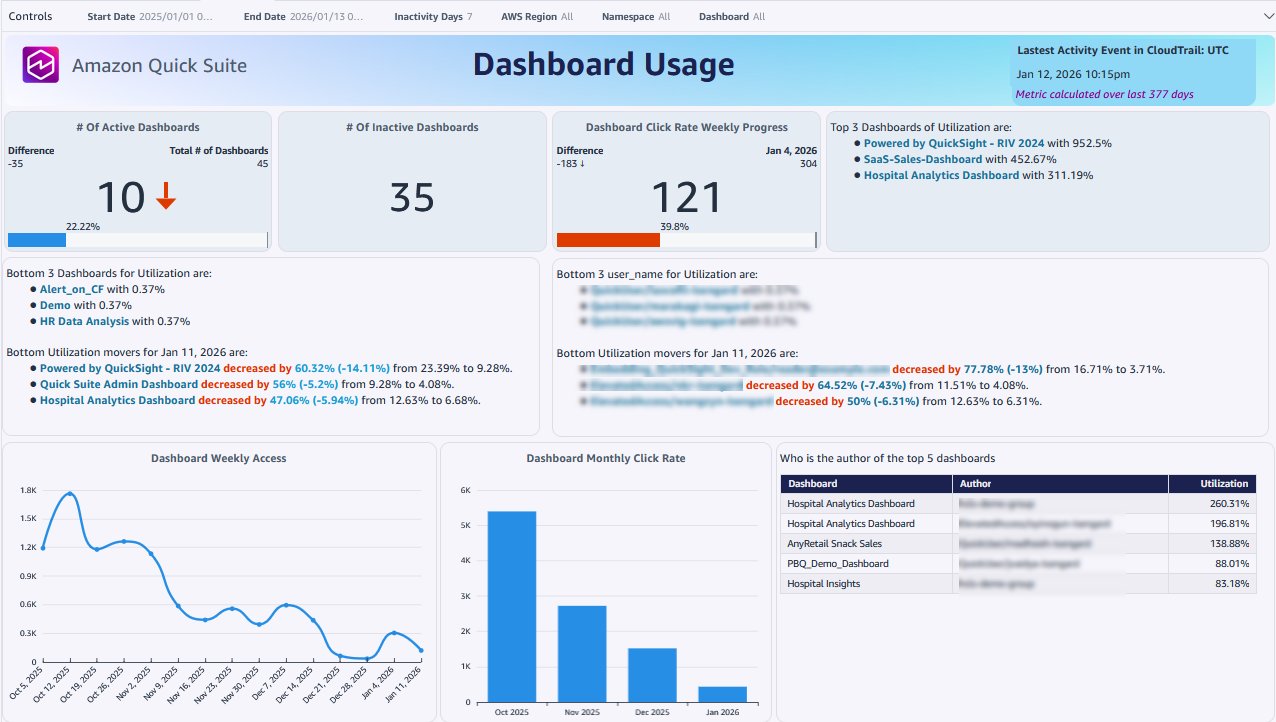Select the Oct 2025 bar in Monthly Click Rate
Viewport: 1276px width, 722px height.
(512, 603)
